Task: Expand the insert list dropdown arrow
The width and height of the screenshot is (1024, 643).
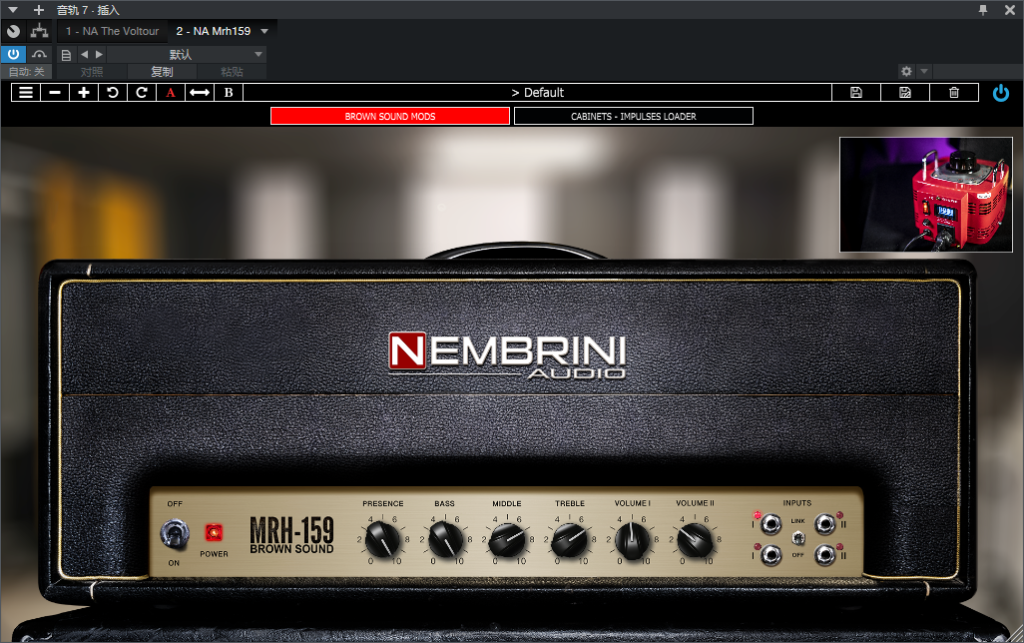Action: pos(264,31)
